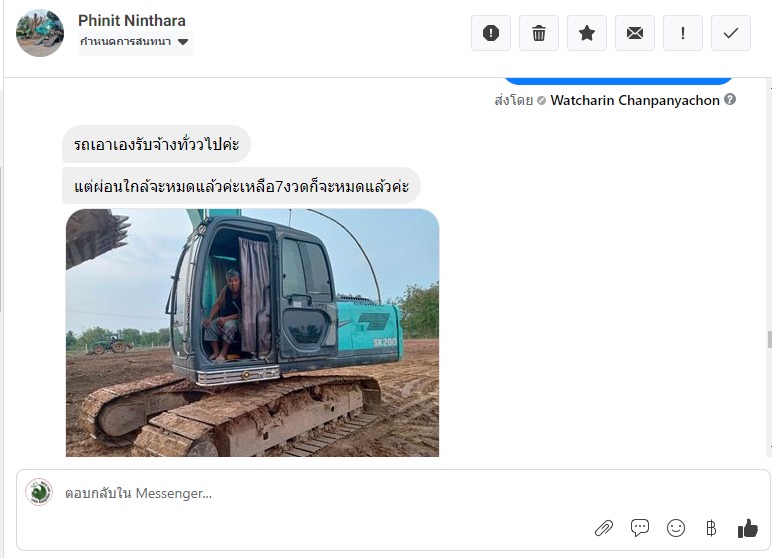Mark conversation unread with envelope icon
Viewport: 772px width, 558px height.
click(x=635, y=33)
